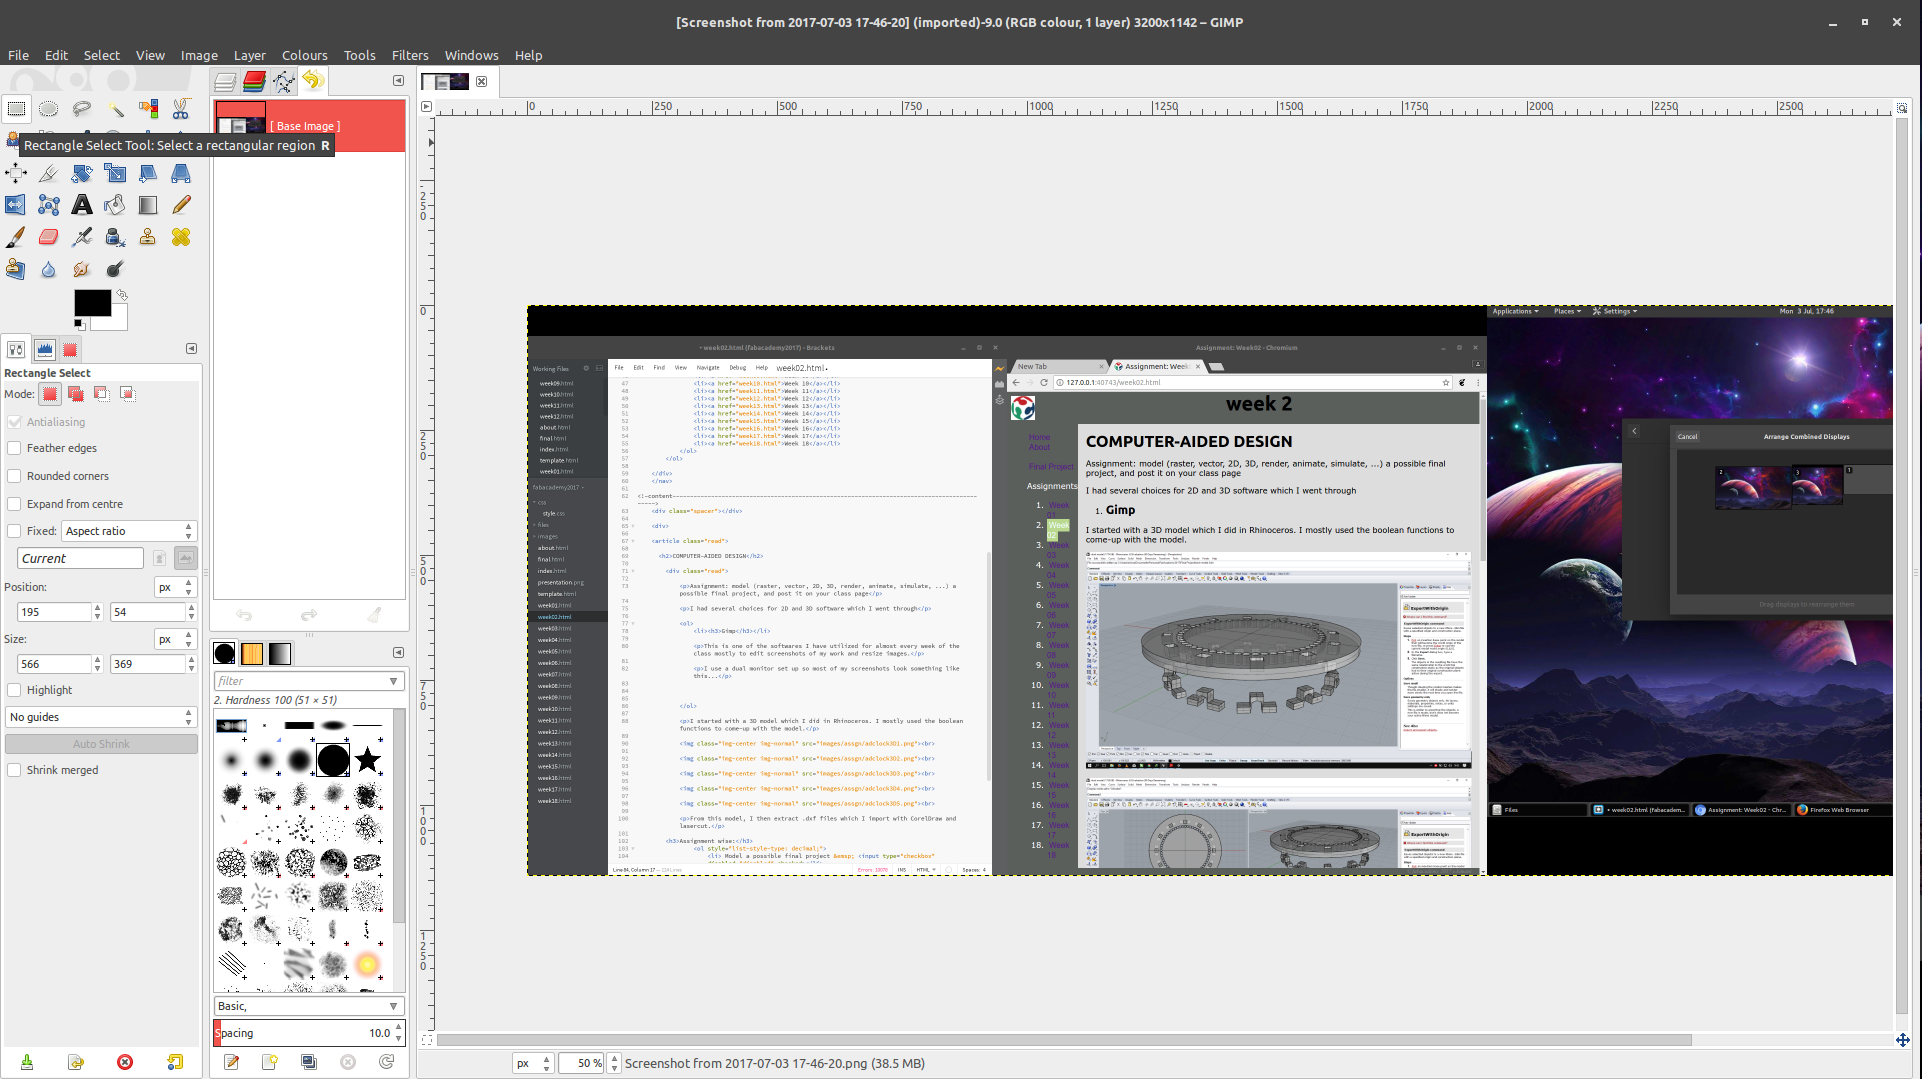1922x1079 pixels.
Task: Select the Scissors Select tool
Action: coord(181,108)
